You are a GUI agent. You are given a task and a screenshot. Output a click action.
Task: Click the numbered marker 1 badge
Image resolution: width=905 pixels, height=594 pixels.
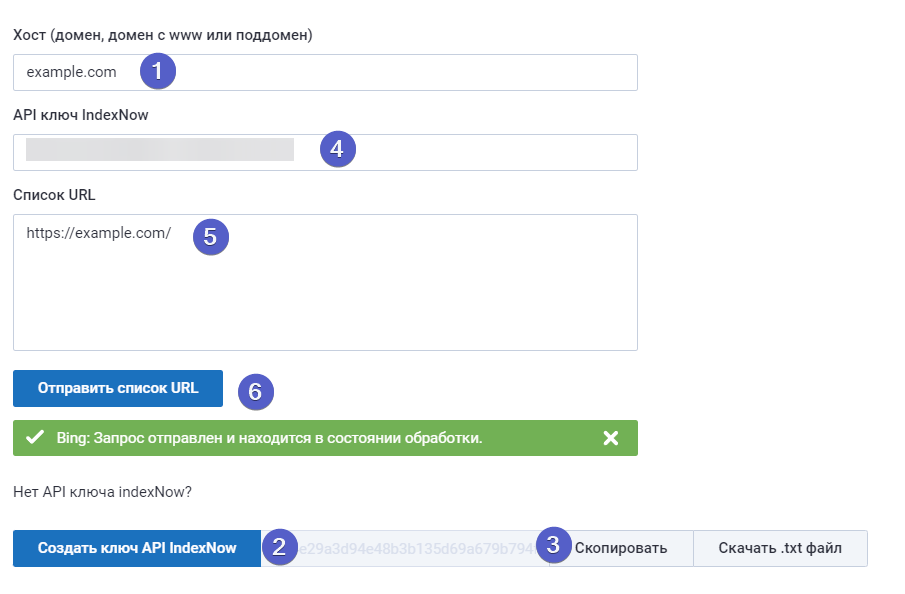(158, 71)
